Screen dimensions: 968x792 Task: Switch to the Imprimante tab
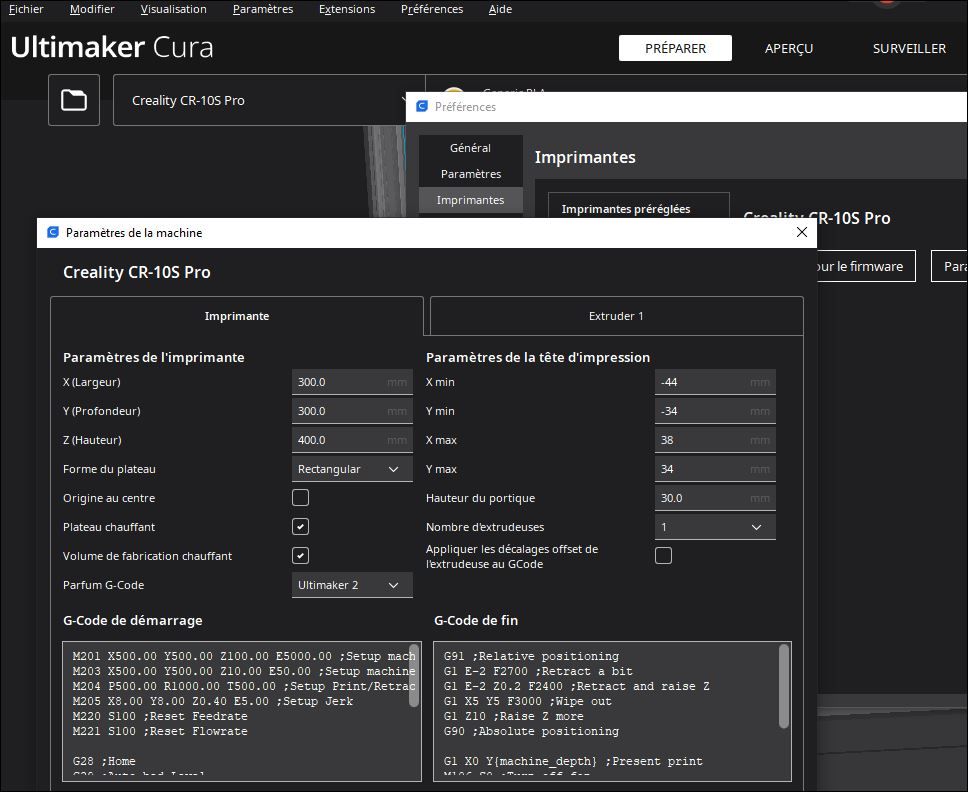[x=237, y=316]
